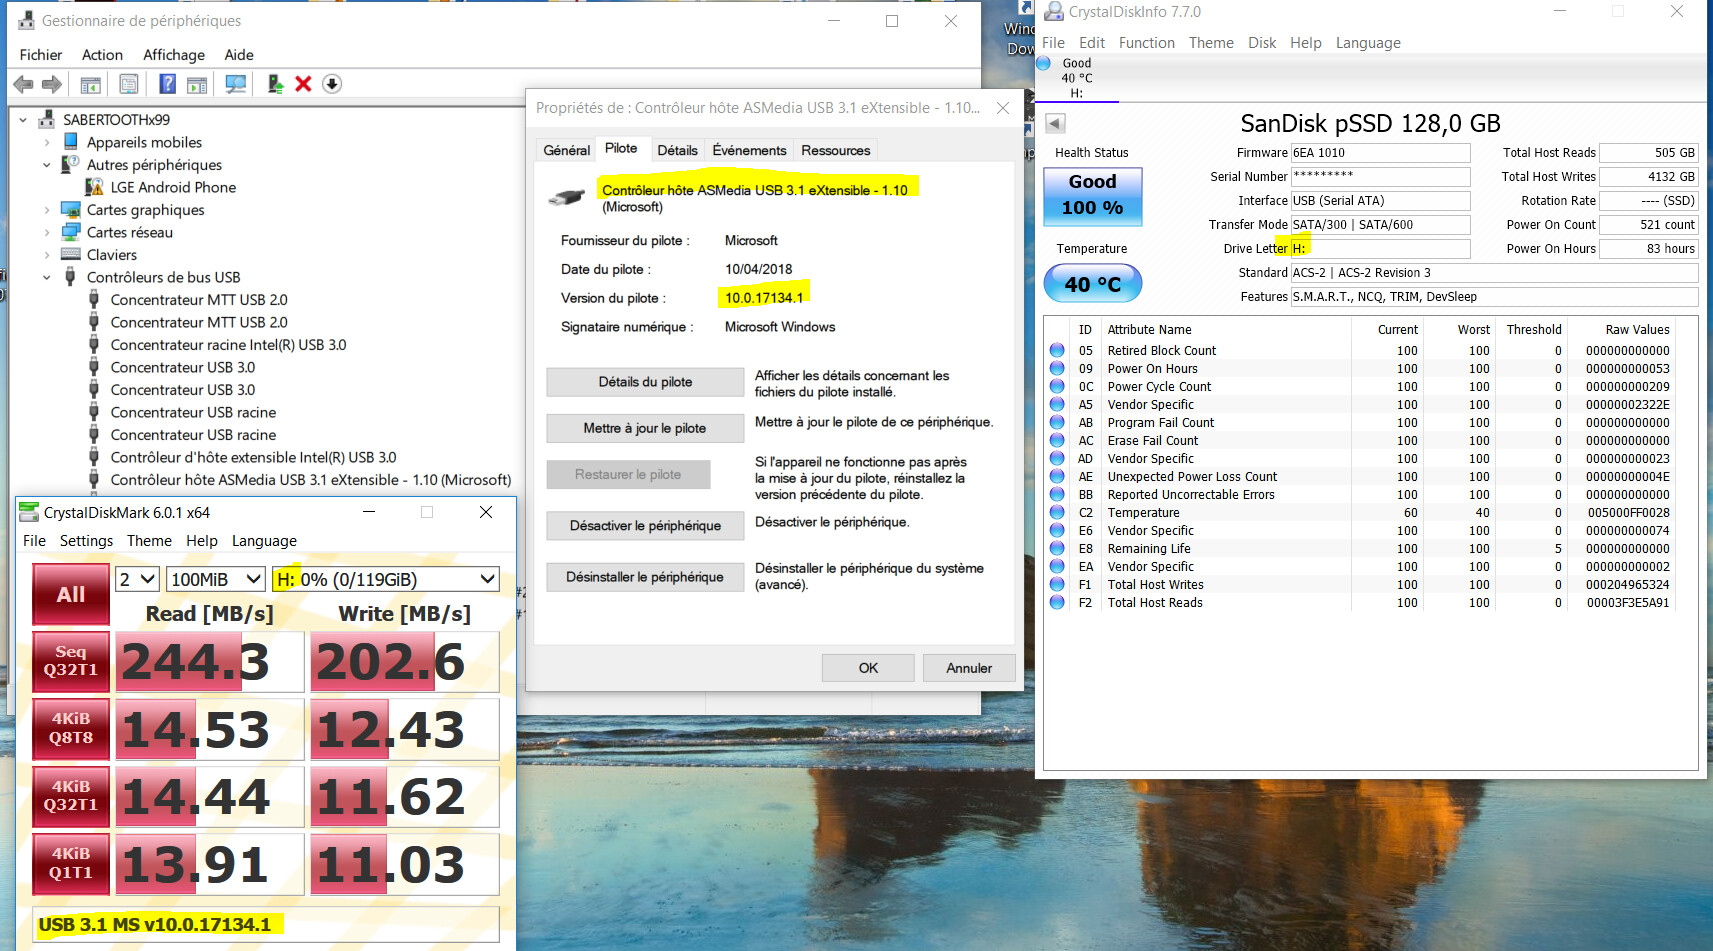Click All button in CrystalDiskMark
This screenshot has height=951, width=1713.
[x=71, y=595]
